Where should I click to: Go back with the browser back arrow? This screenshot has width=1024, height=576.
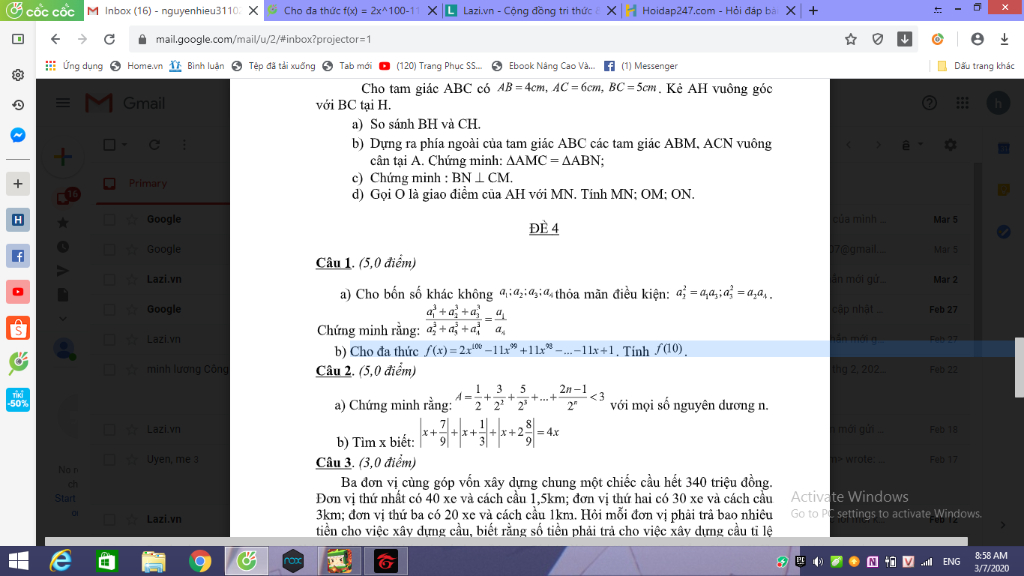point(56,39)
